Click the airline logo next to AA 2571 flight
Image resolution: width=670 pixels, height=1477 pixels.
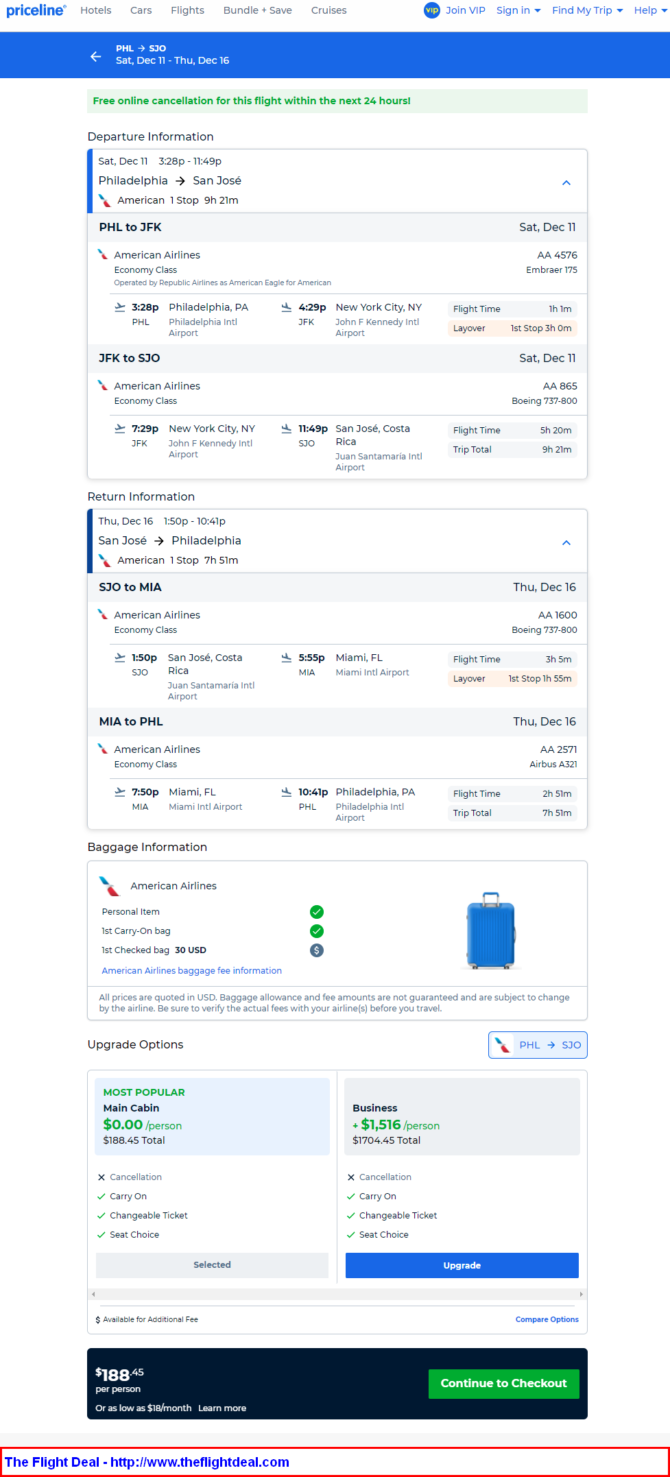tap(102, 748)
